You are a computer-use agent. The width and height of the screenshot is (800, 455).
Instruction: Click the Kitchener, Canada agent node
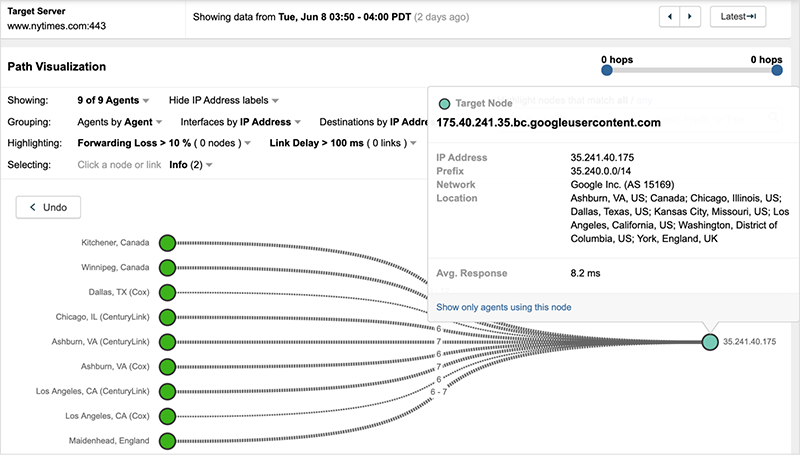pos(167,242)
